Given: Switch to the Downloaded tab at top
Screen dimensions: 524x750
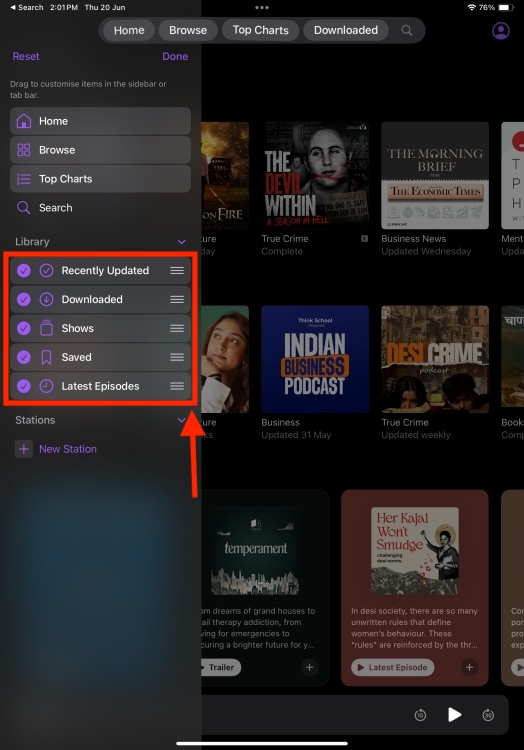Looking at the screenshot, I should [346, 30].
